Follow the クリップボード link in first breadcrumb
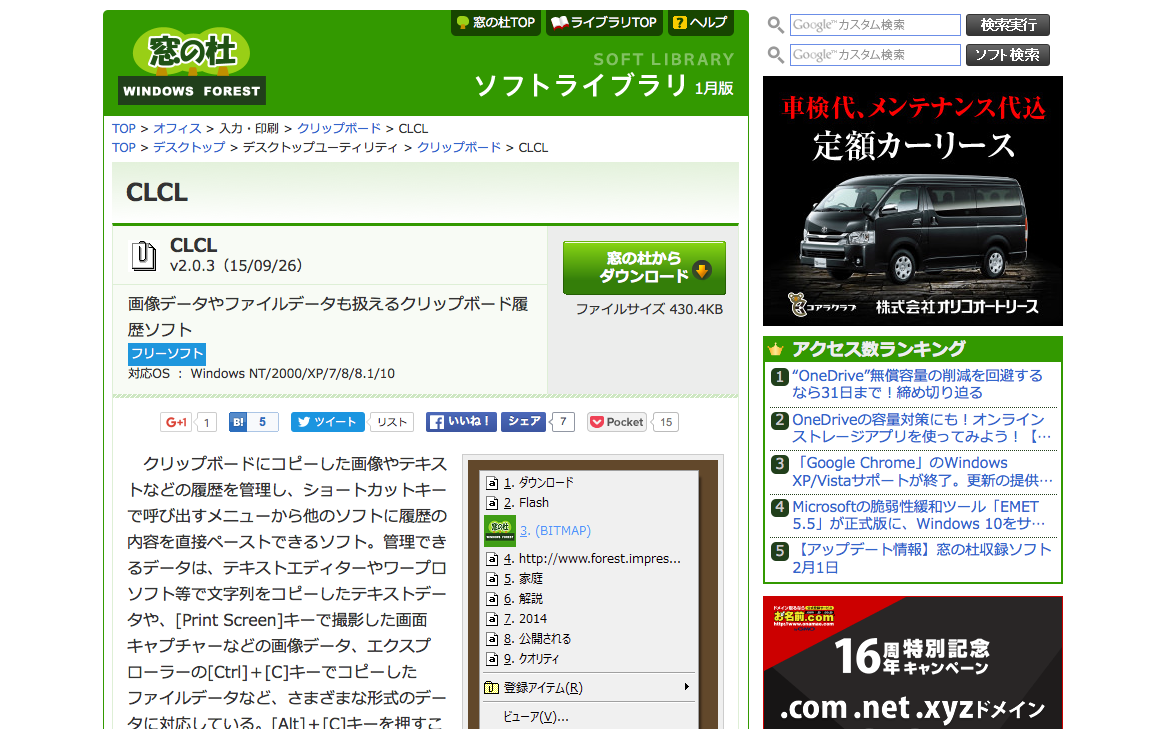Screen dimensions: 1165x729 [339, 129]
